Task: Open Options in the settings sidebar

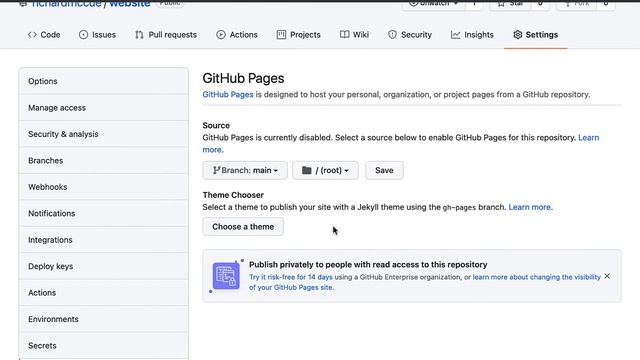Action: [x=104, y=81]
